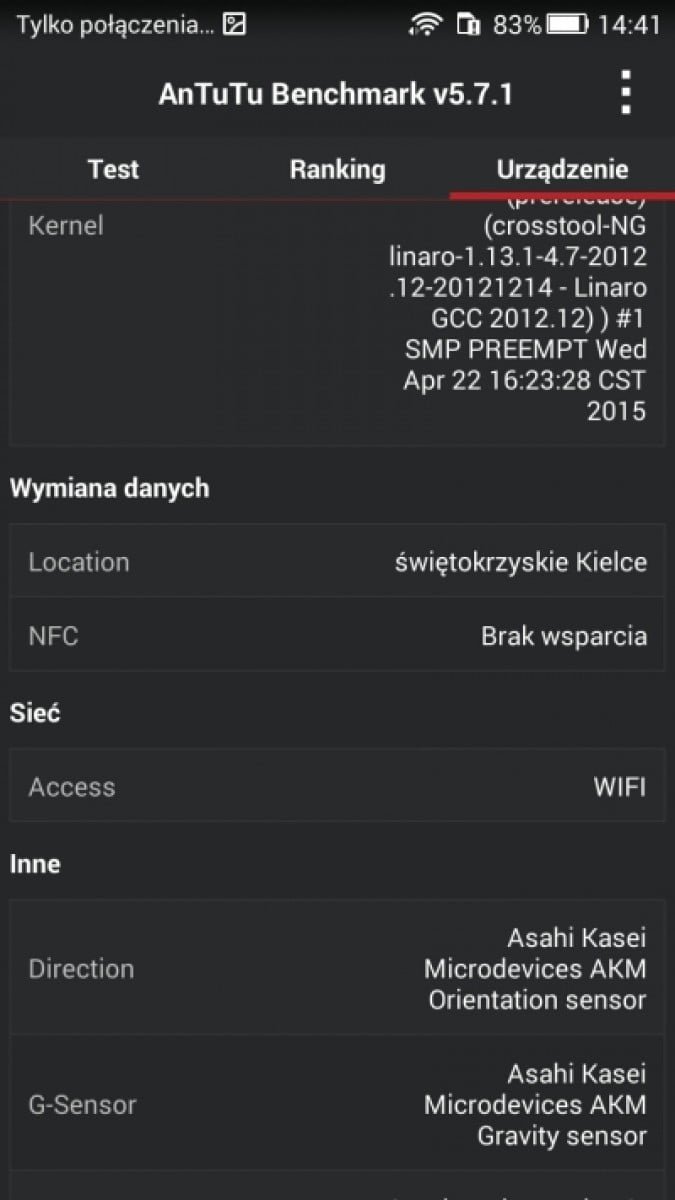Open the three-dot overflow menu

click(x=626, y=93)
